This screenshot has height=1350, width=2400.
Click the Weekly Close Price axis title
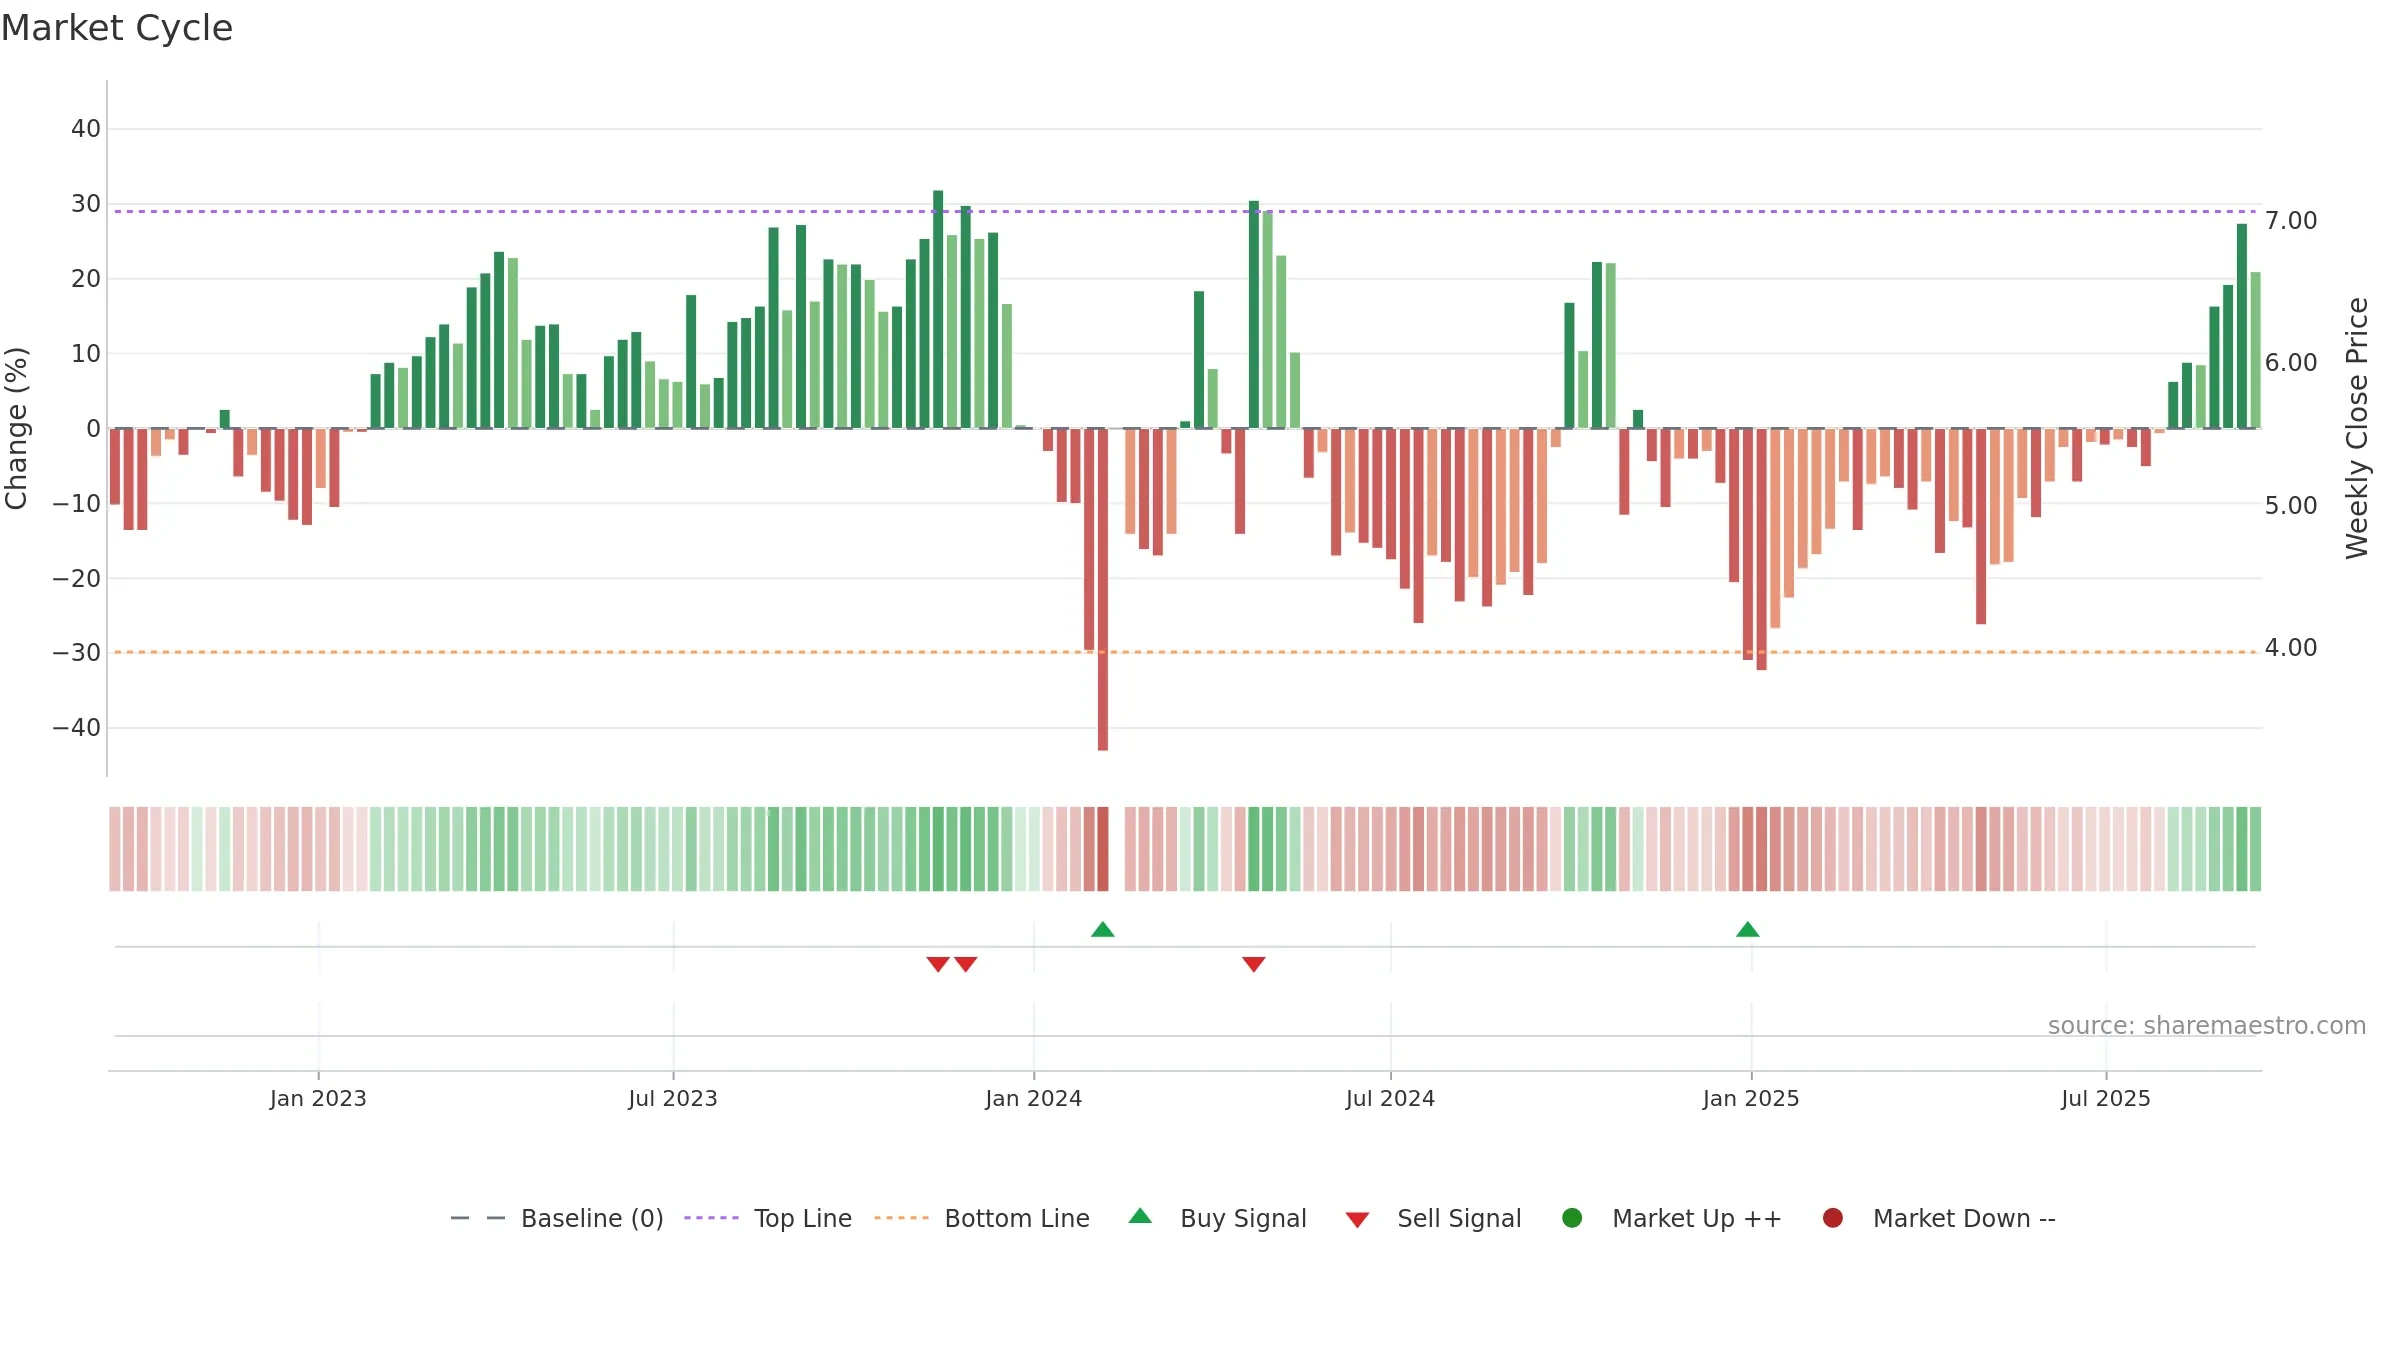(2357, 428)
